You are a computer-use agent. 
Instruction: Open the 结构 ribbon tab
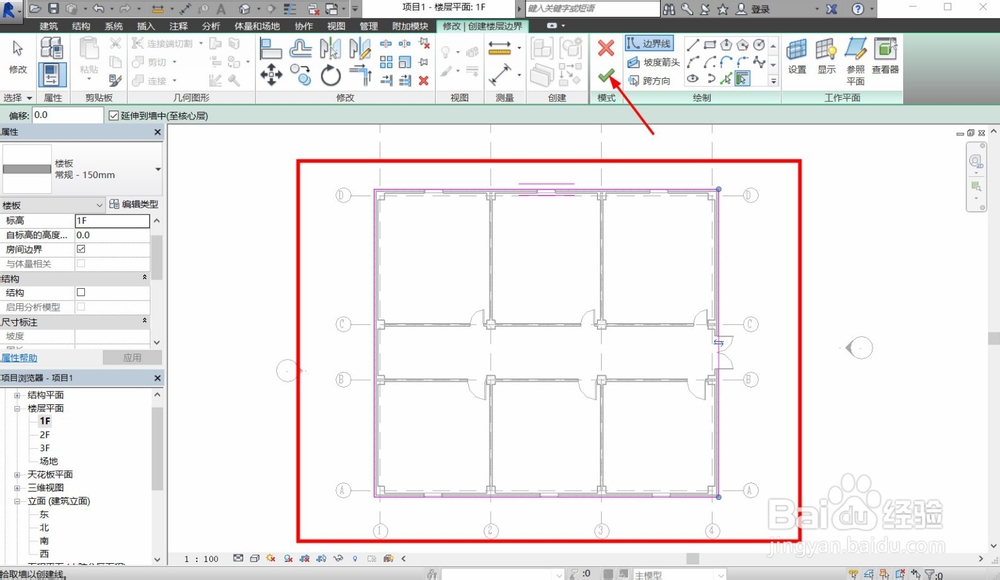(x=81, y=26)
